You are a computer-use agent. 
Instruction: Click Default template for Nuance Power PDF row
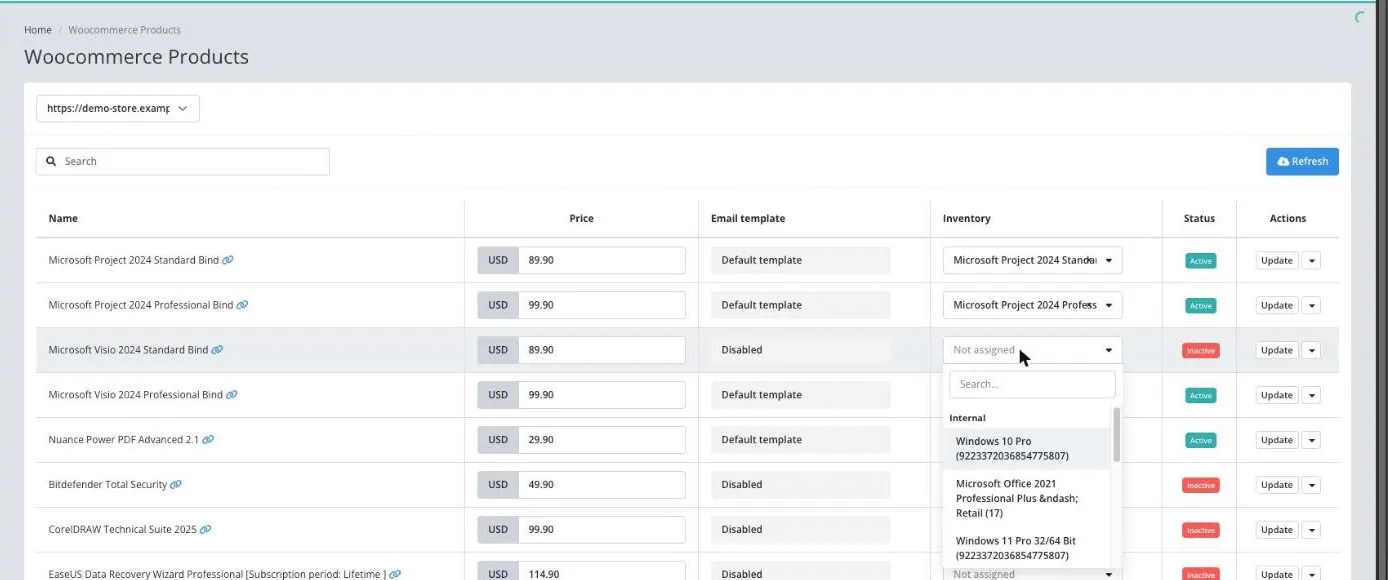pos(800,440)
